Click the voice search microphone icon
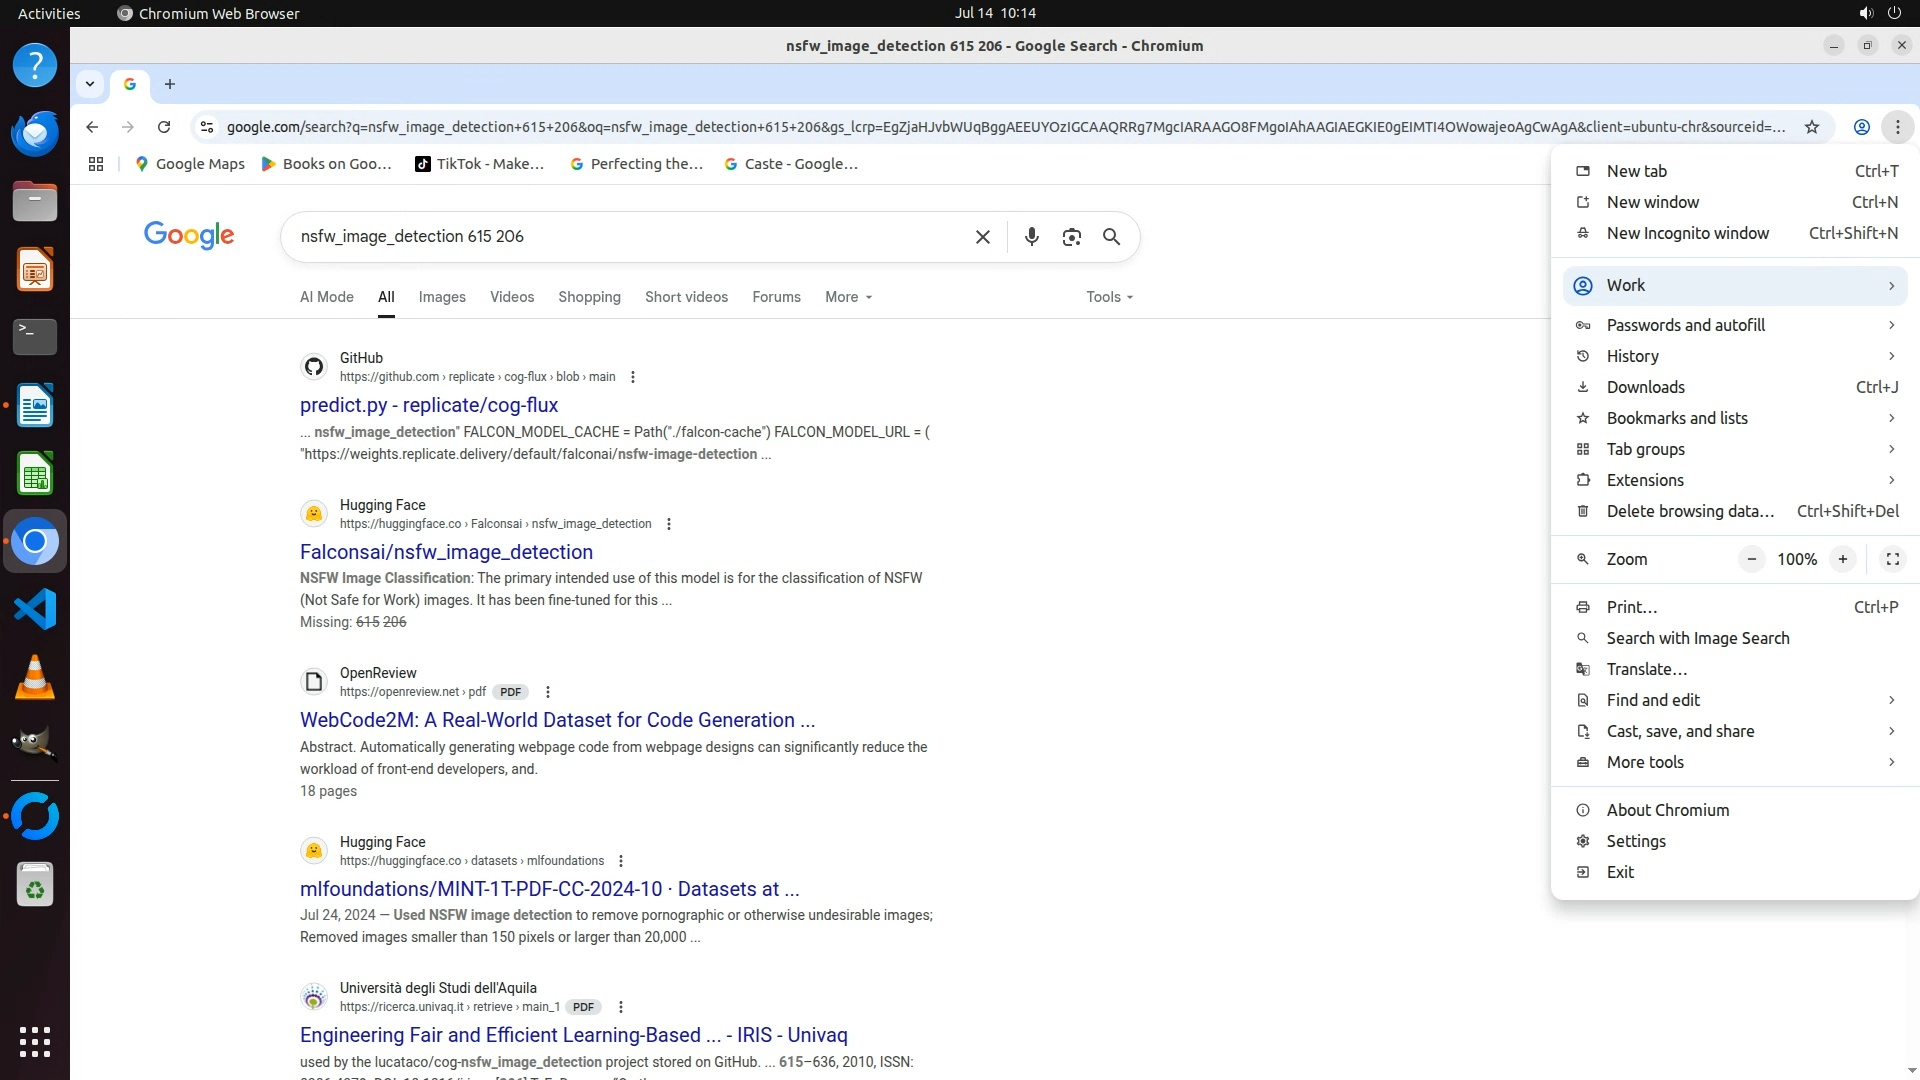 coord(1031,237)
